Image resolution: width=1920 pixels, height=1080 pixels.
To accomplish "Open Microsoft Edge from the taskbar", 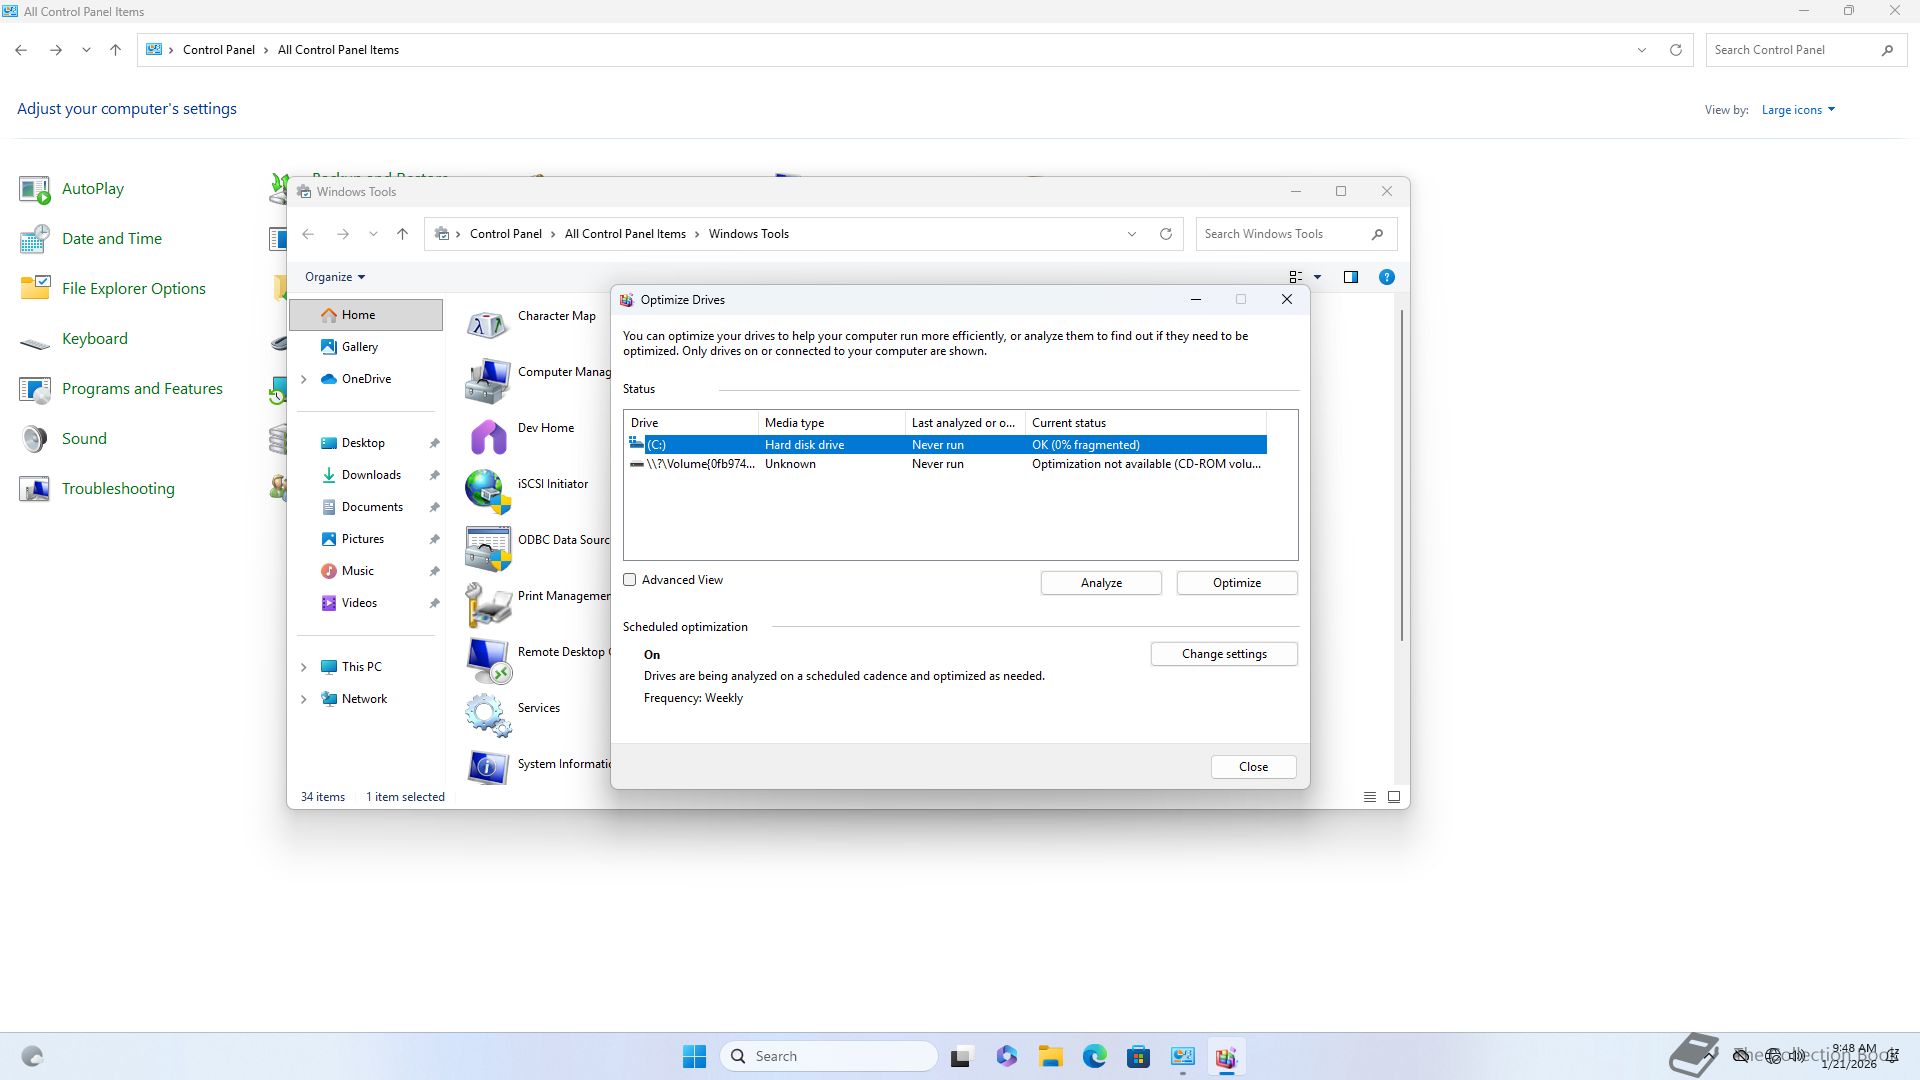I will point(1094,1056).
